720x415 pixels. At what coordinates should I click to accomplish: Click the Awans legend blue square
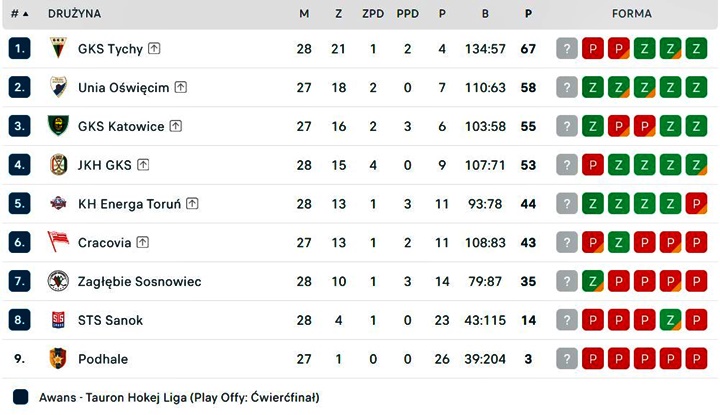20,397
